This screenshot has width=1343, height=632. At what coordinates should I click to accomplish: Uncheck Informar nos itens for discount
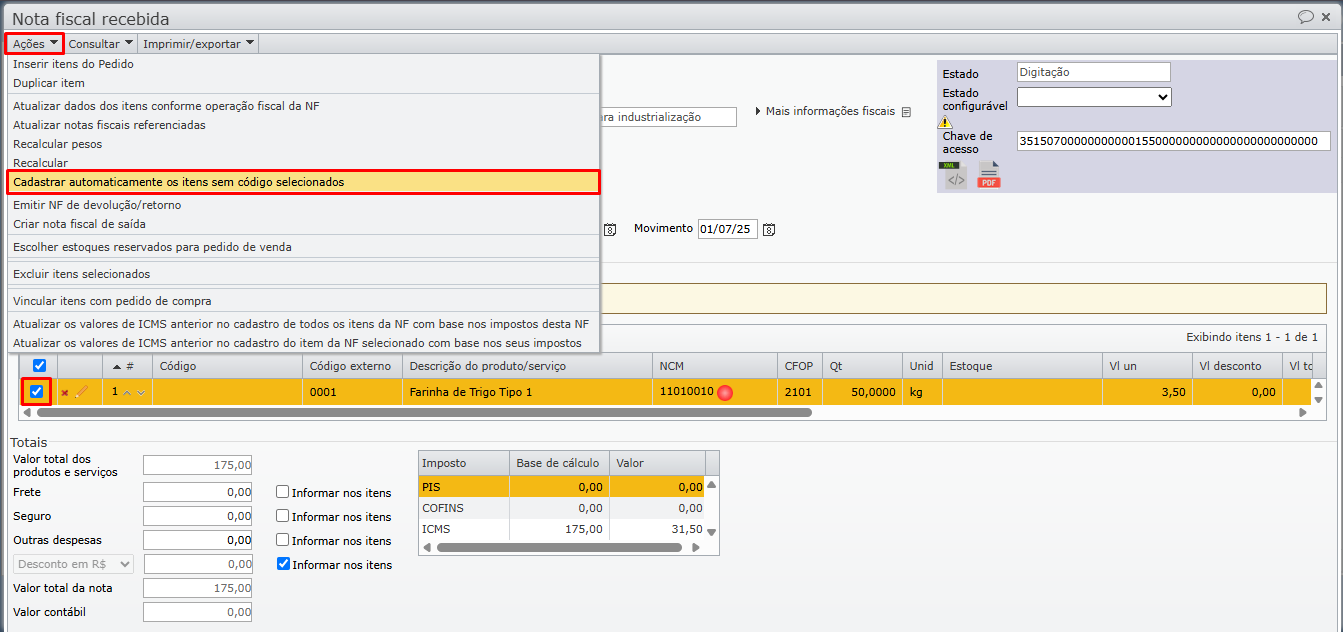coord(283,564)
